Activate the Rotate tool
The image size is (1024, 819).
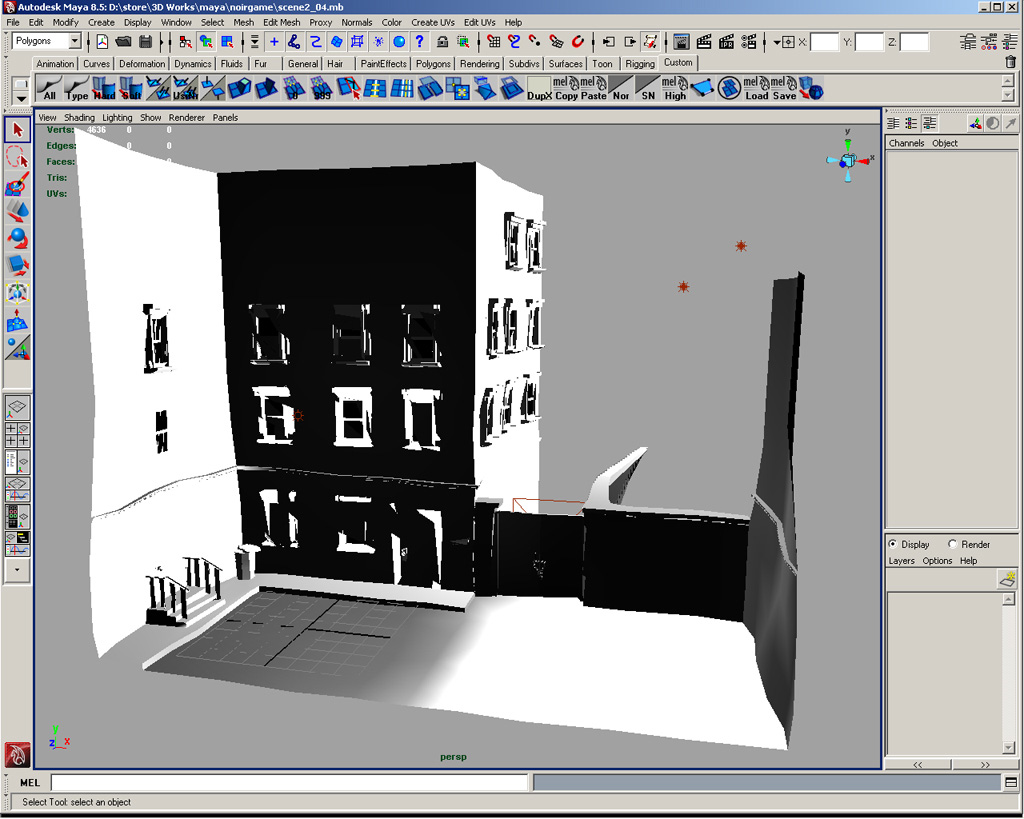click(x=18, y=238)
